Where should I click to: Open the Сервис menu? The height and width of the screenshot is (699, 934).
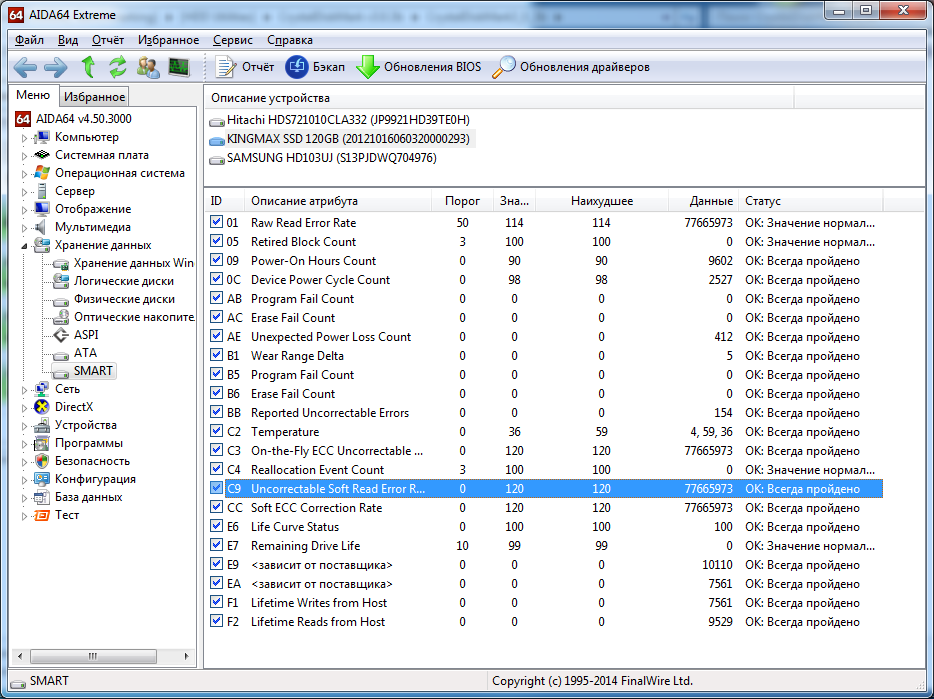(x=233, y=40)
